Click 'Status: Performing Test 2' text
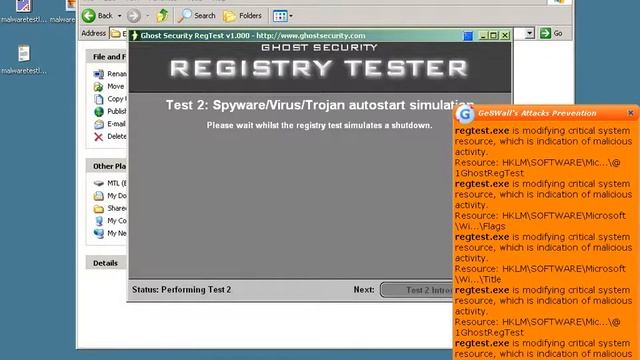 click(181, 290)
